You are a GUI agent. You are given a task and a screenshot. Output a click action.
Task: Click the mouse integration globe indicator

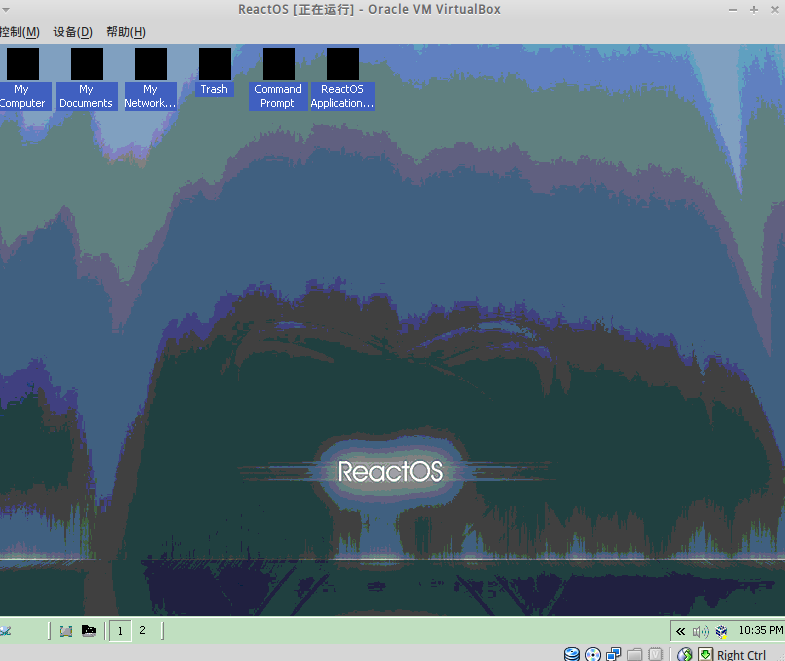[x=684, y=654]
